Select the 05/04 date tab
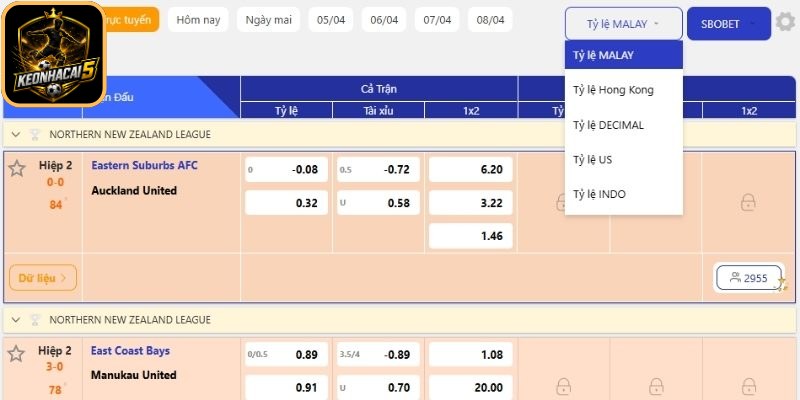 (x=331, y=20)
